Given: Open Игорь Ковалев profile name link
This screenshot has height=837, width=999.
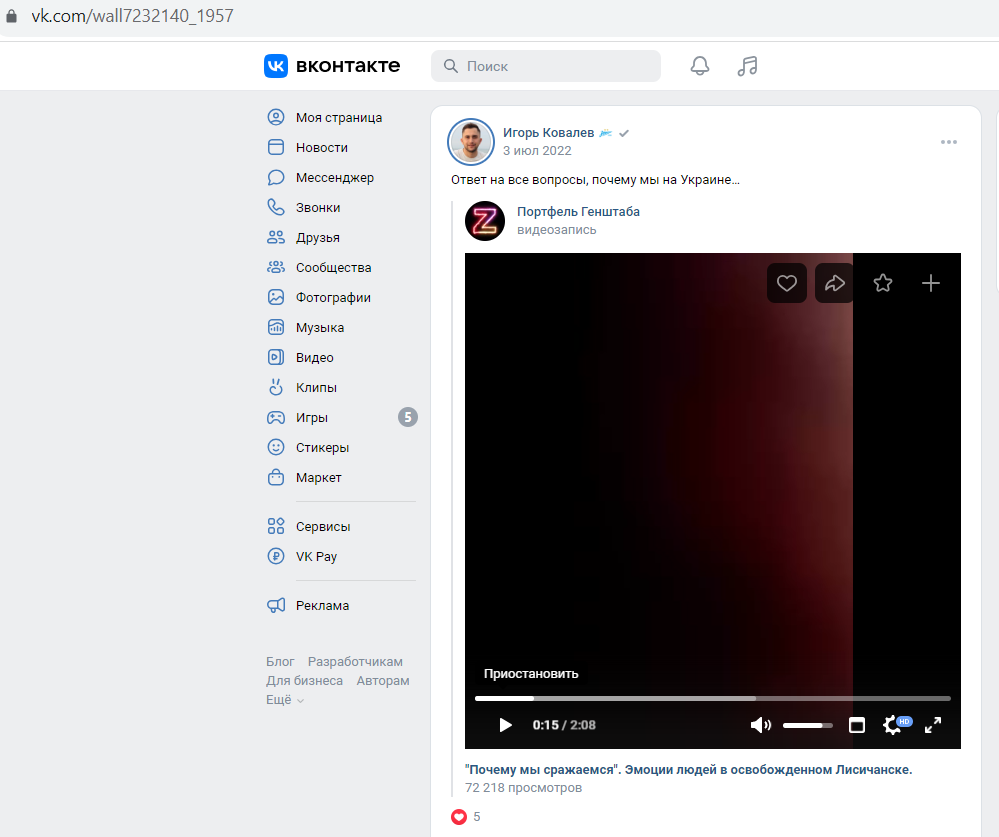Looking at the screenshot, I should (x=548, y=132).
